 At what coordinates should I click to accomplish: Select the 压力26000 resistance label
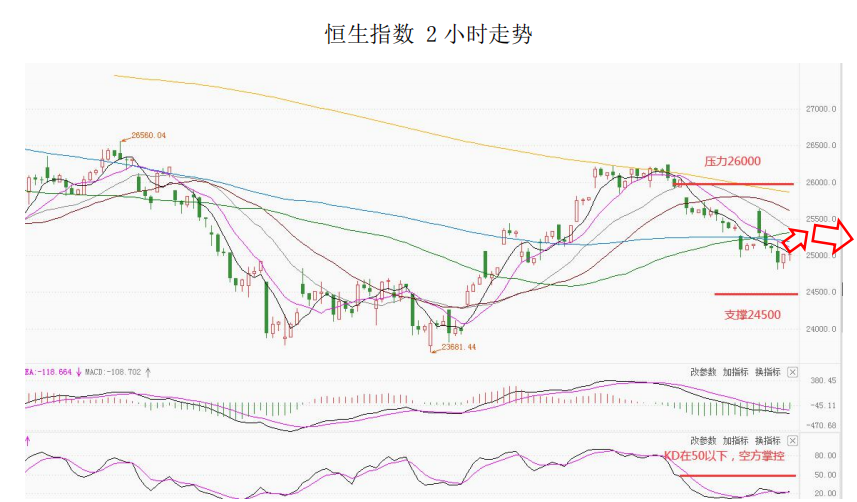[x=732, y=161]
